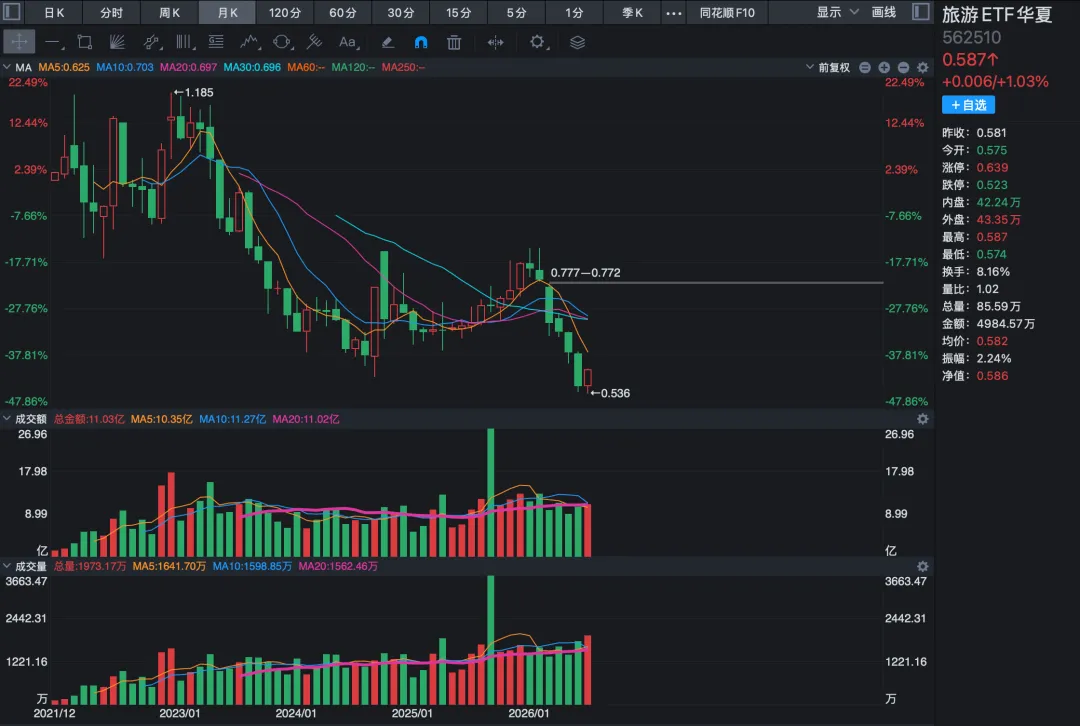Open the drawing settings gear
The height and width of the screenshot is (726, 1080).
click(537, 42)
